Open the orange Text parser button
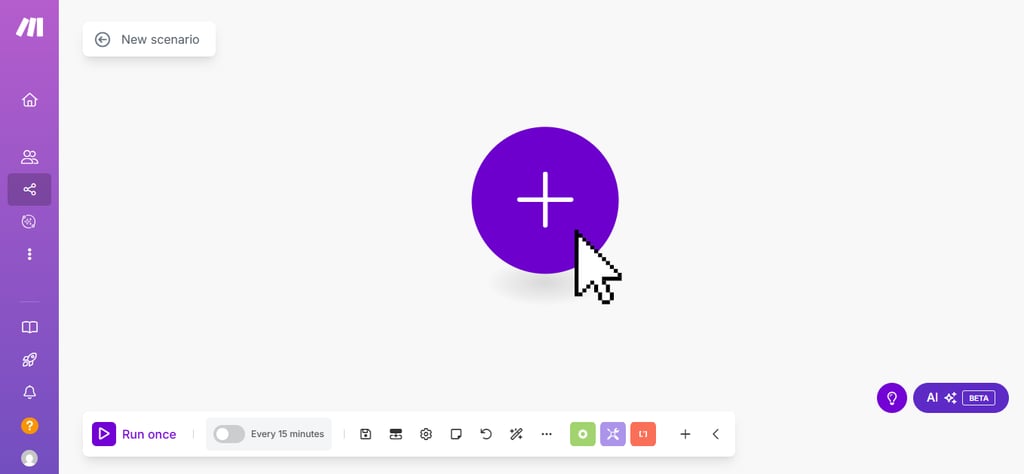 pyautogui.click(x=643, y=434)
